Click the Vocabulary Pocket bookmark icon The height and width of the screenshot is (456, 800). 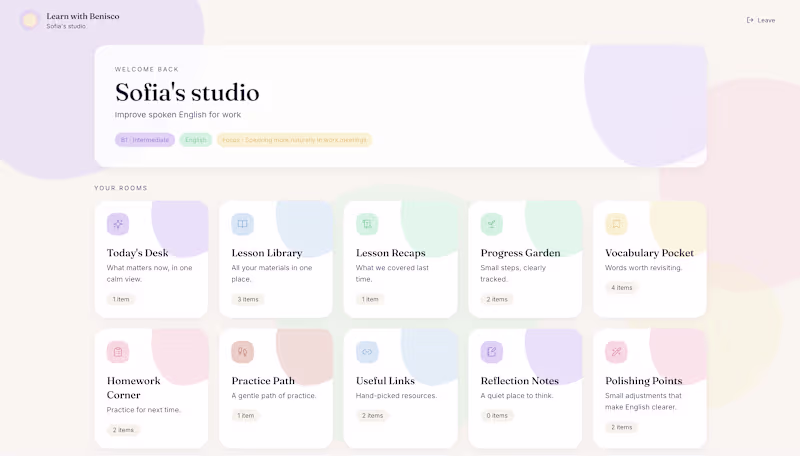pyautogui.click(x=616, y=224)
